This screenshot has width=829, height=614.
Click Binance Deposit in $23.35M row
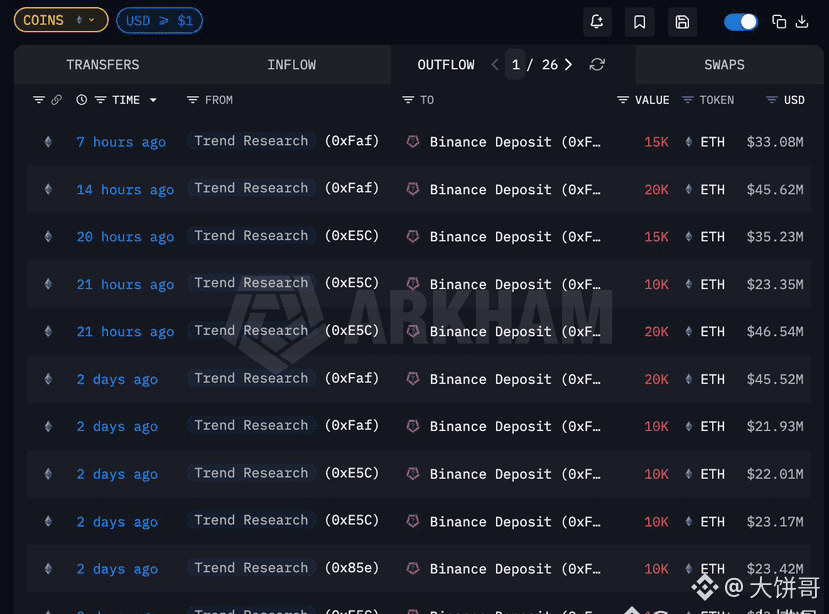(515, 284)
